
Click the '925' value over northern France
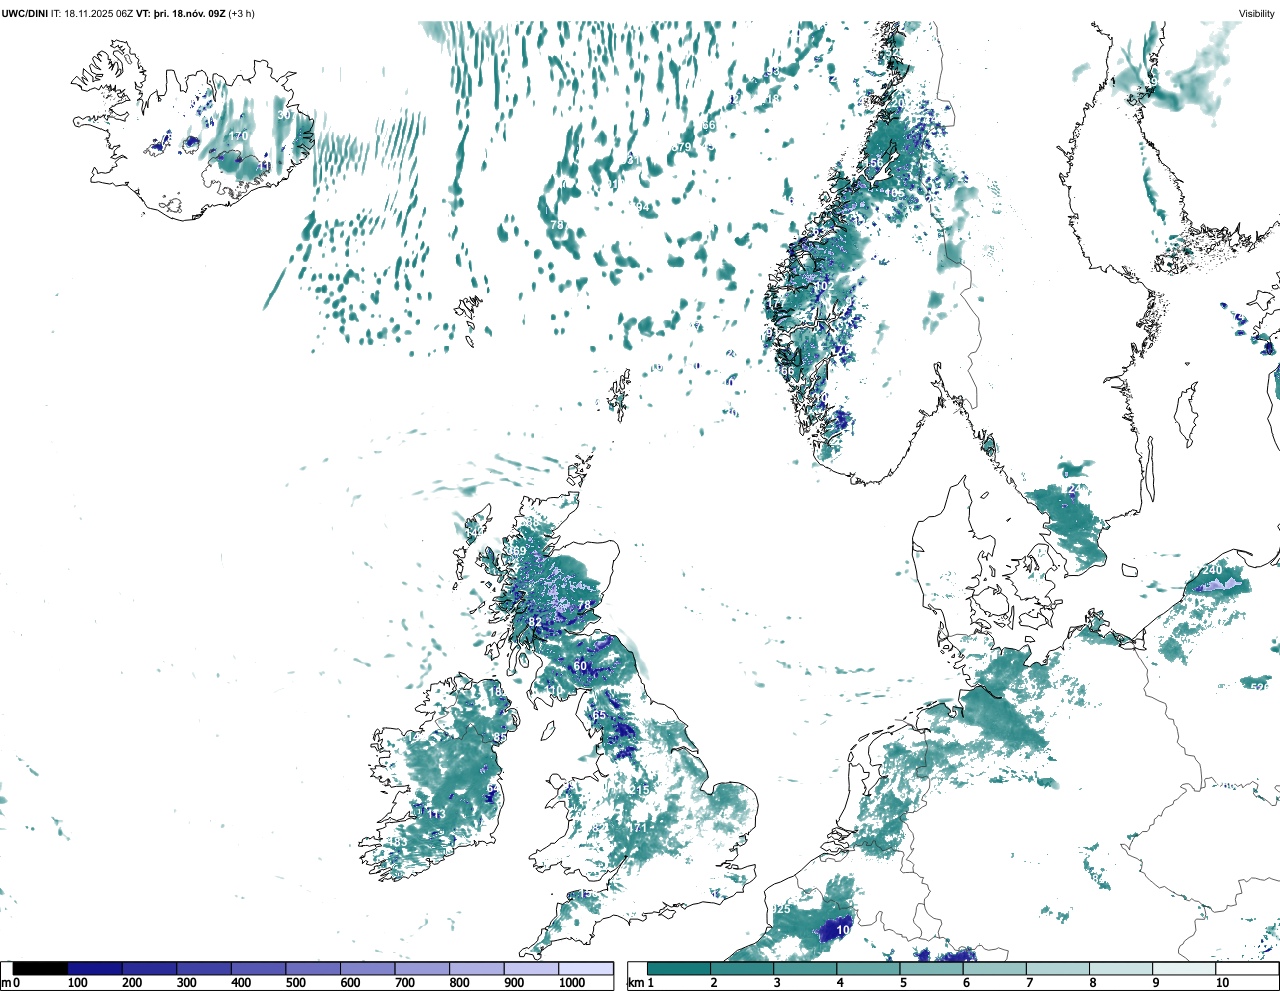tap(782, 909)
